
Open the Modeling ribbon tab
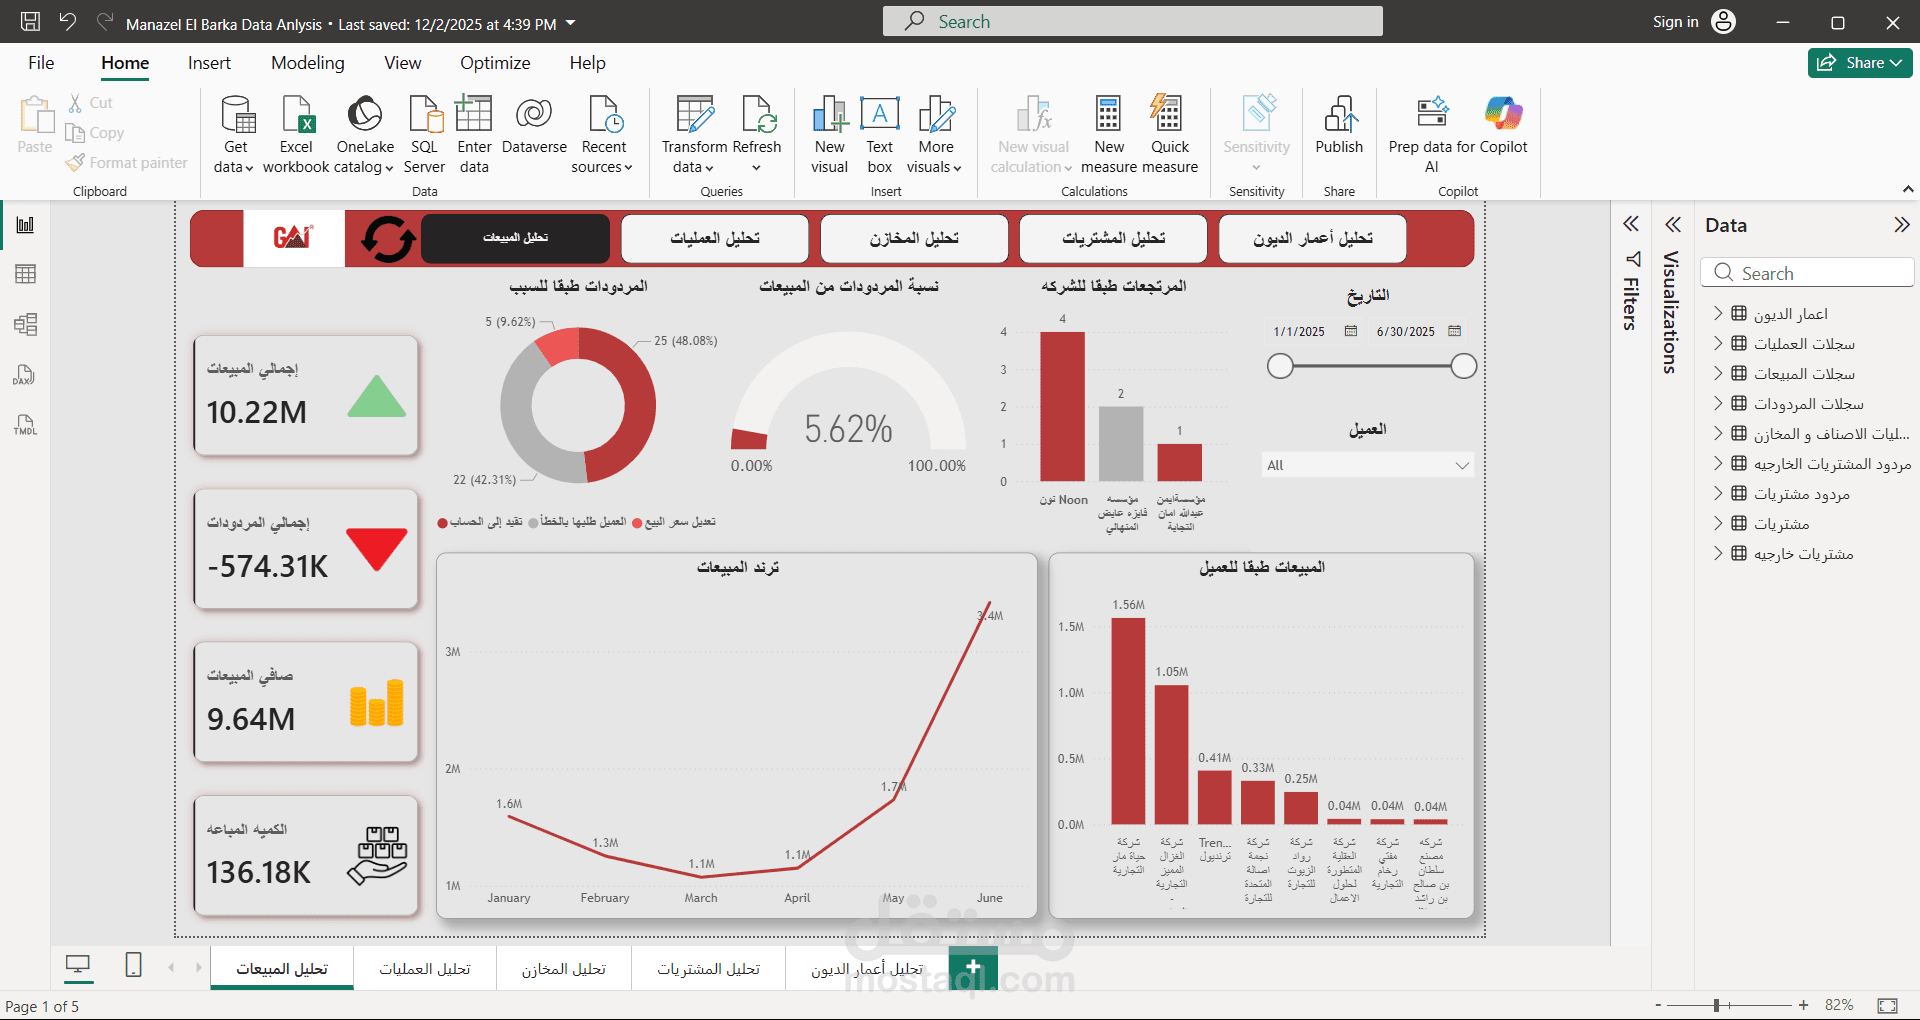[308, 63]
